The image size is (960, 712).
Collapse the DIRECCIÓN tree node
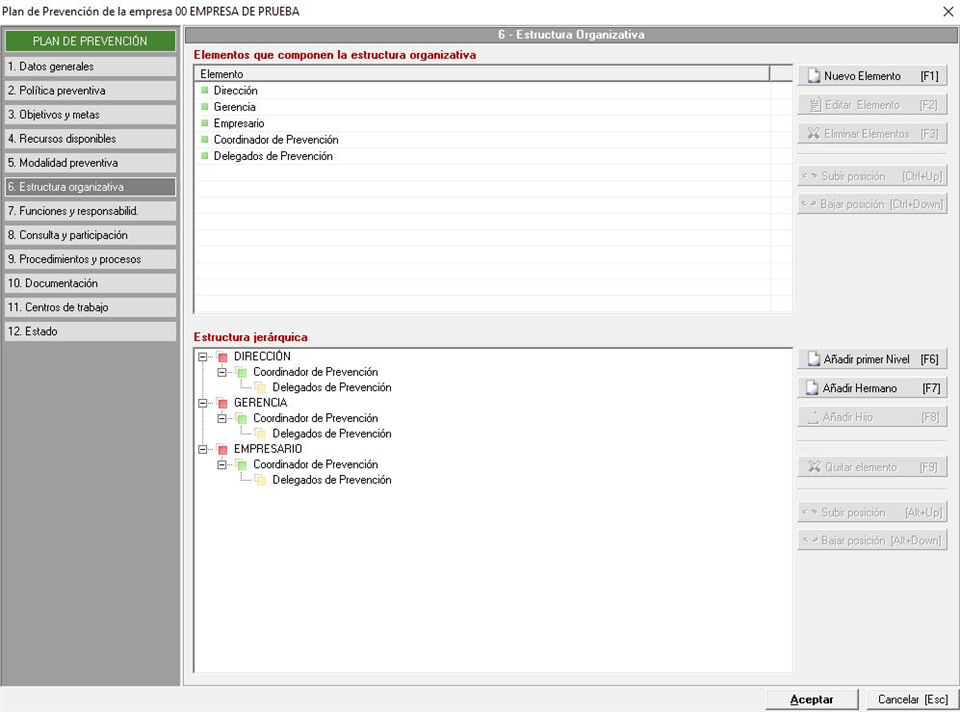tap(203, 356)
